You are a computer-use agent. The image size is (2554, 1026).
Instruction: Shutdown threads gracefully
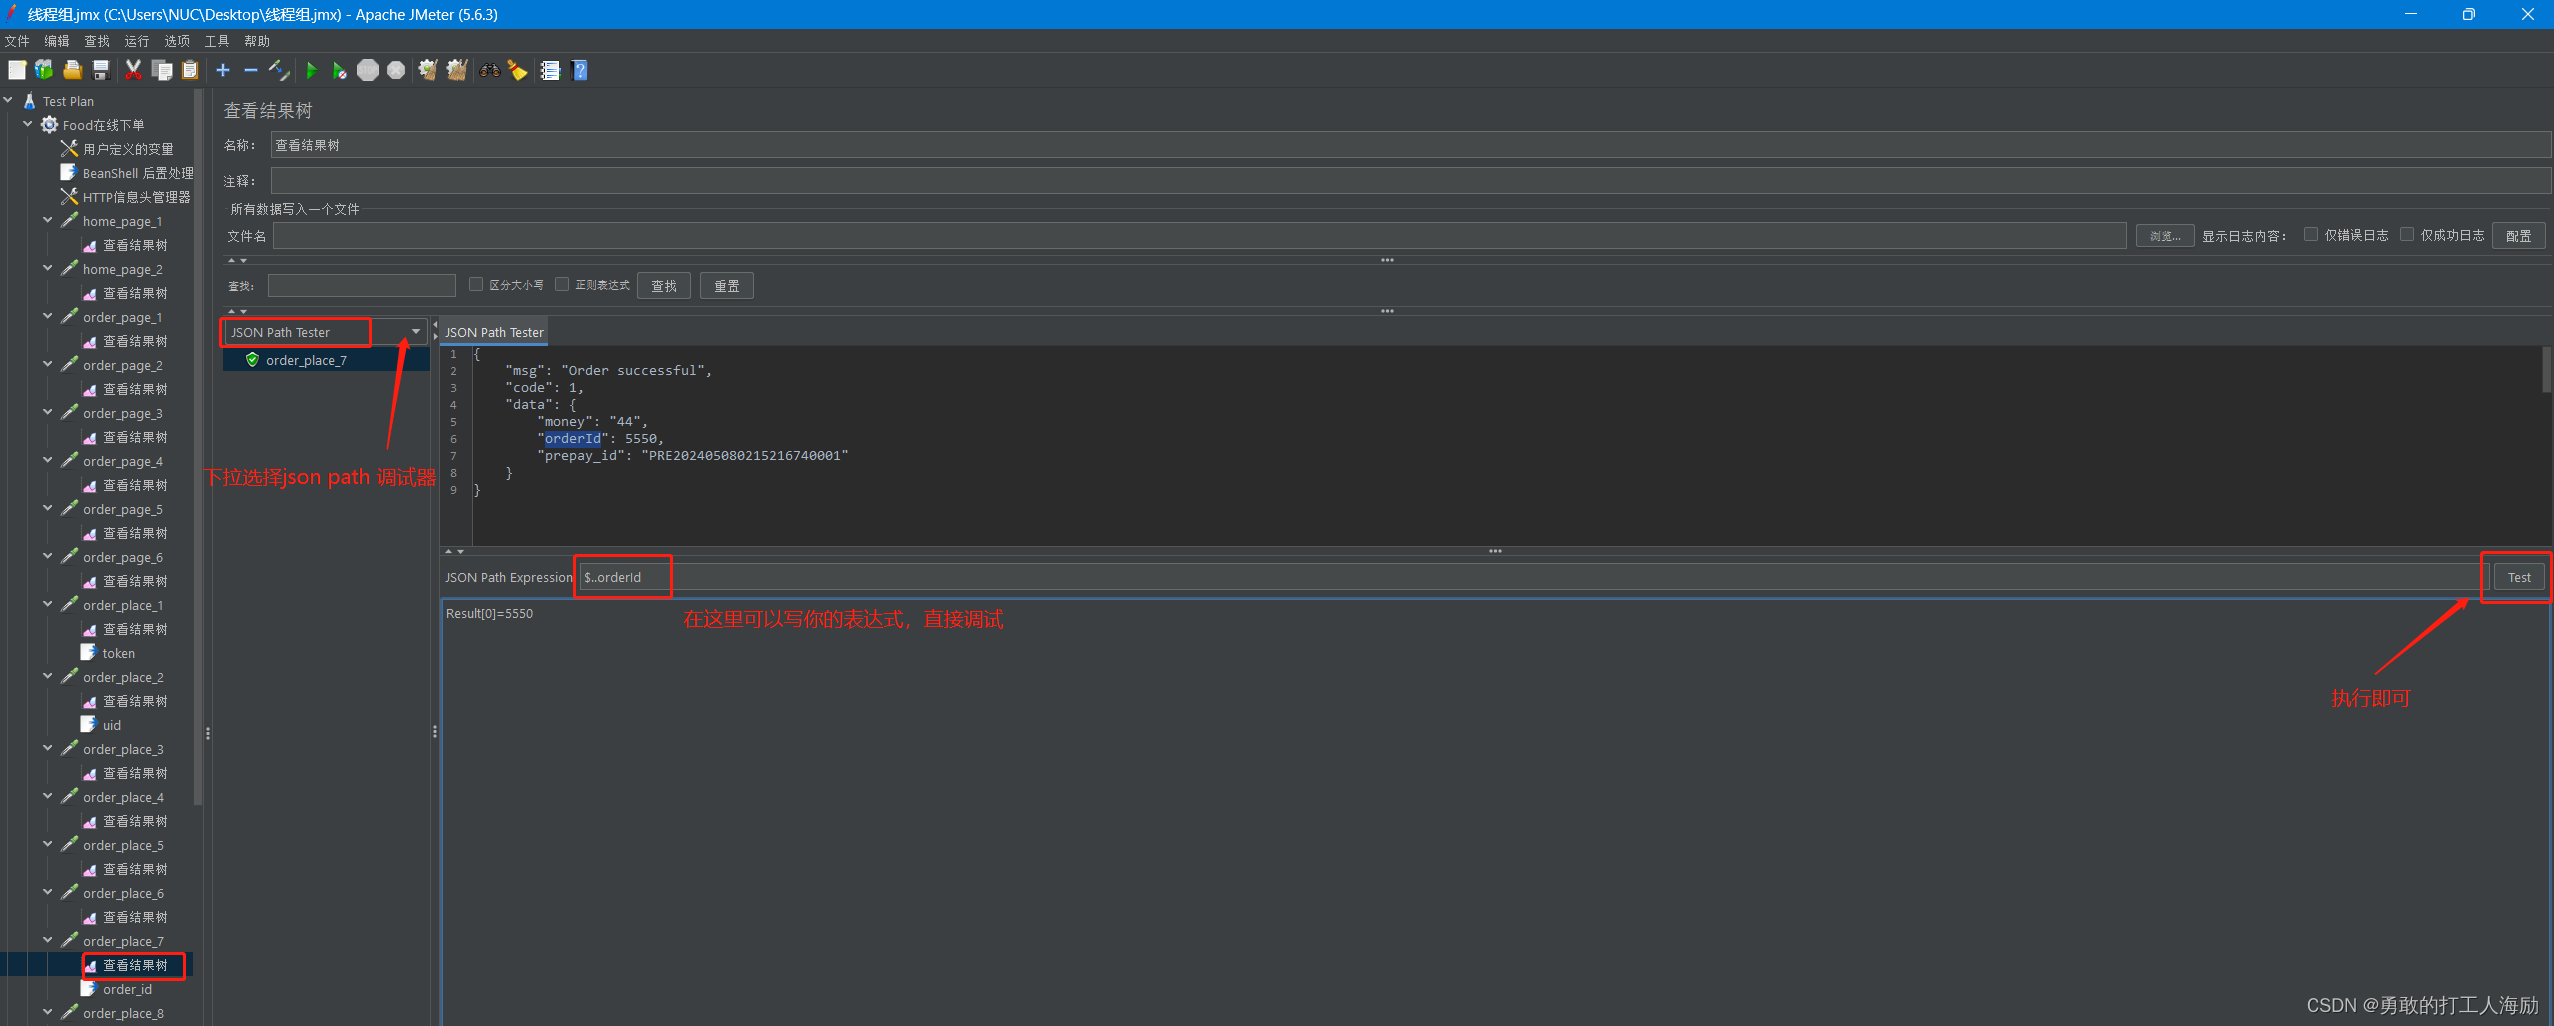[396, 70]
